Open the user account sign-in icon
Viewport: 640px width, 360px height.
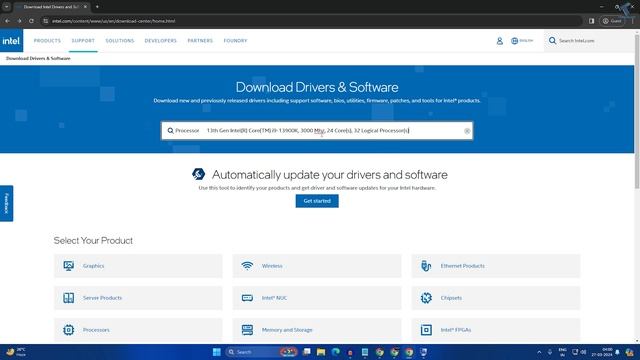[500, 41]
